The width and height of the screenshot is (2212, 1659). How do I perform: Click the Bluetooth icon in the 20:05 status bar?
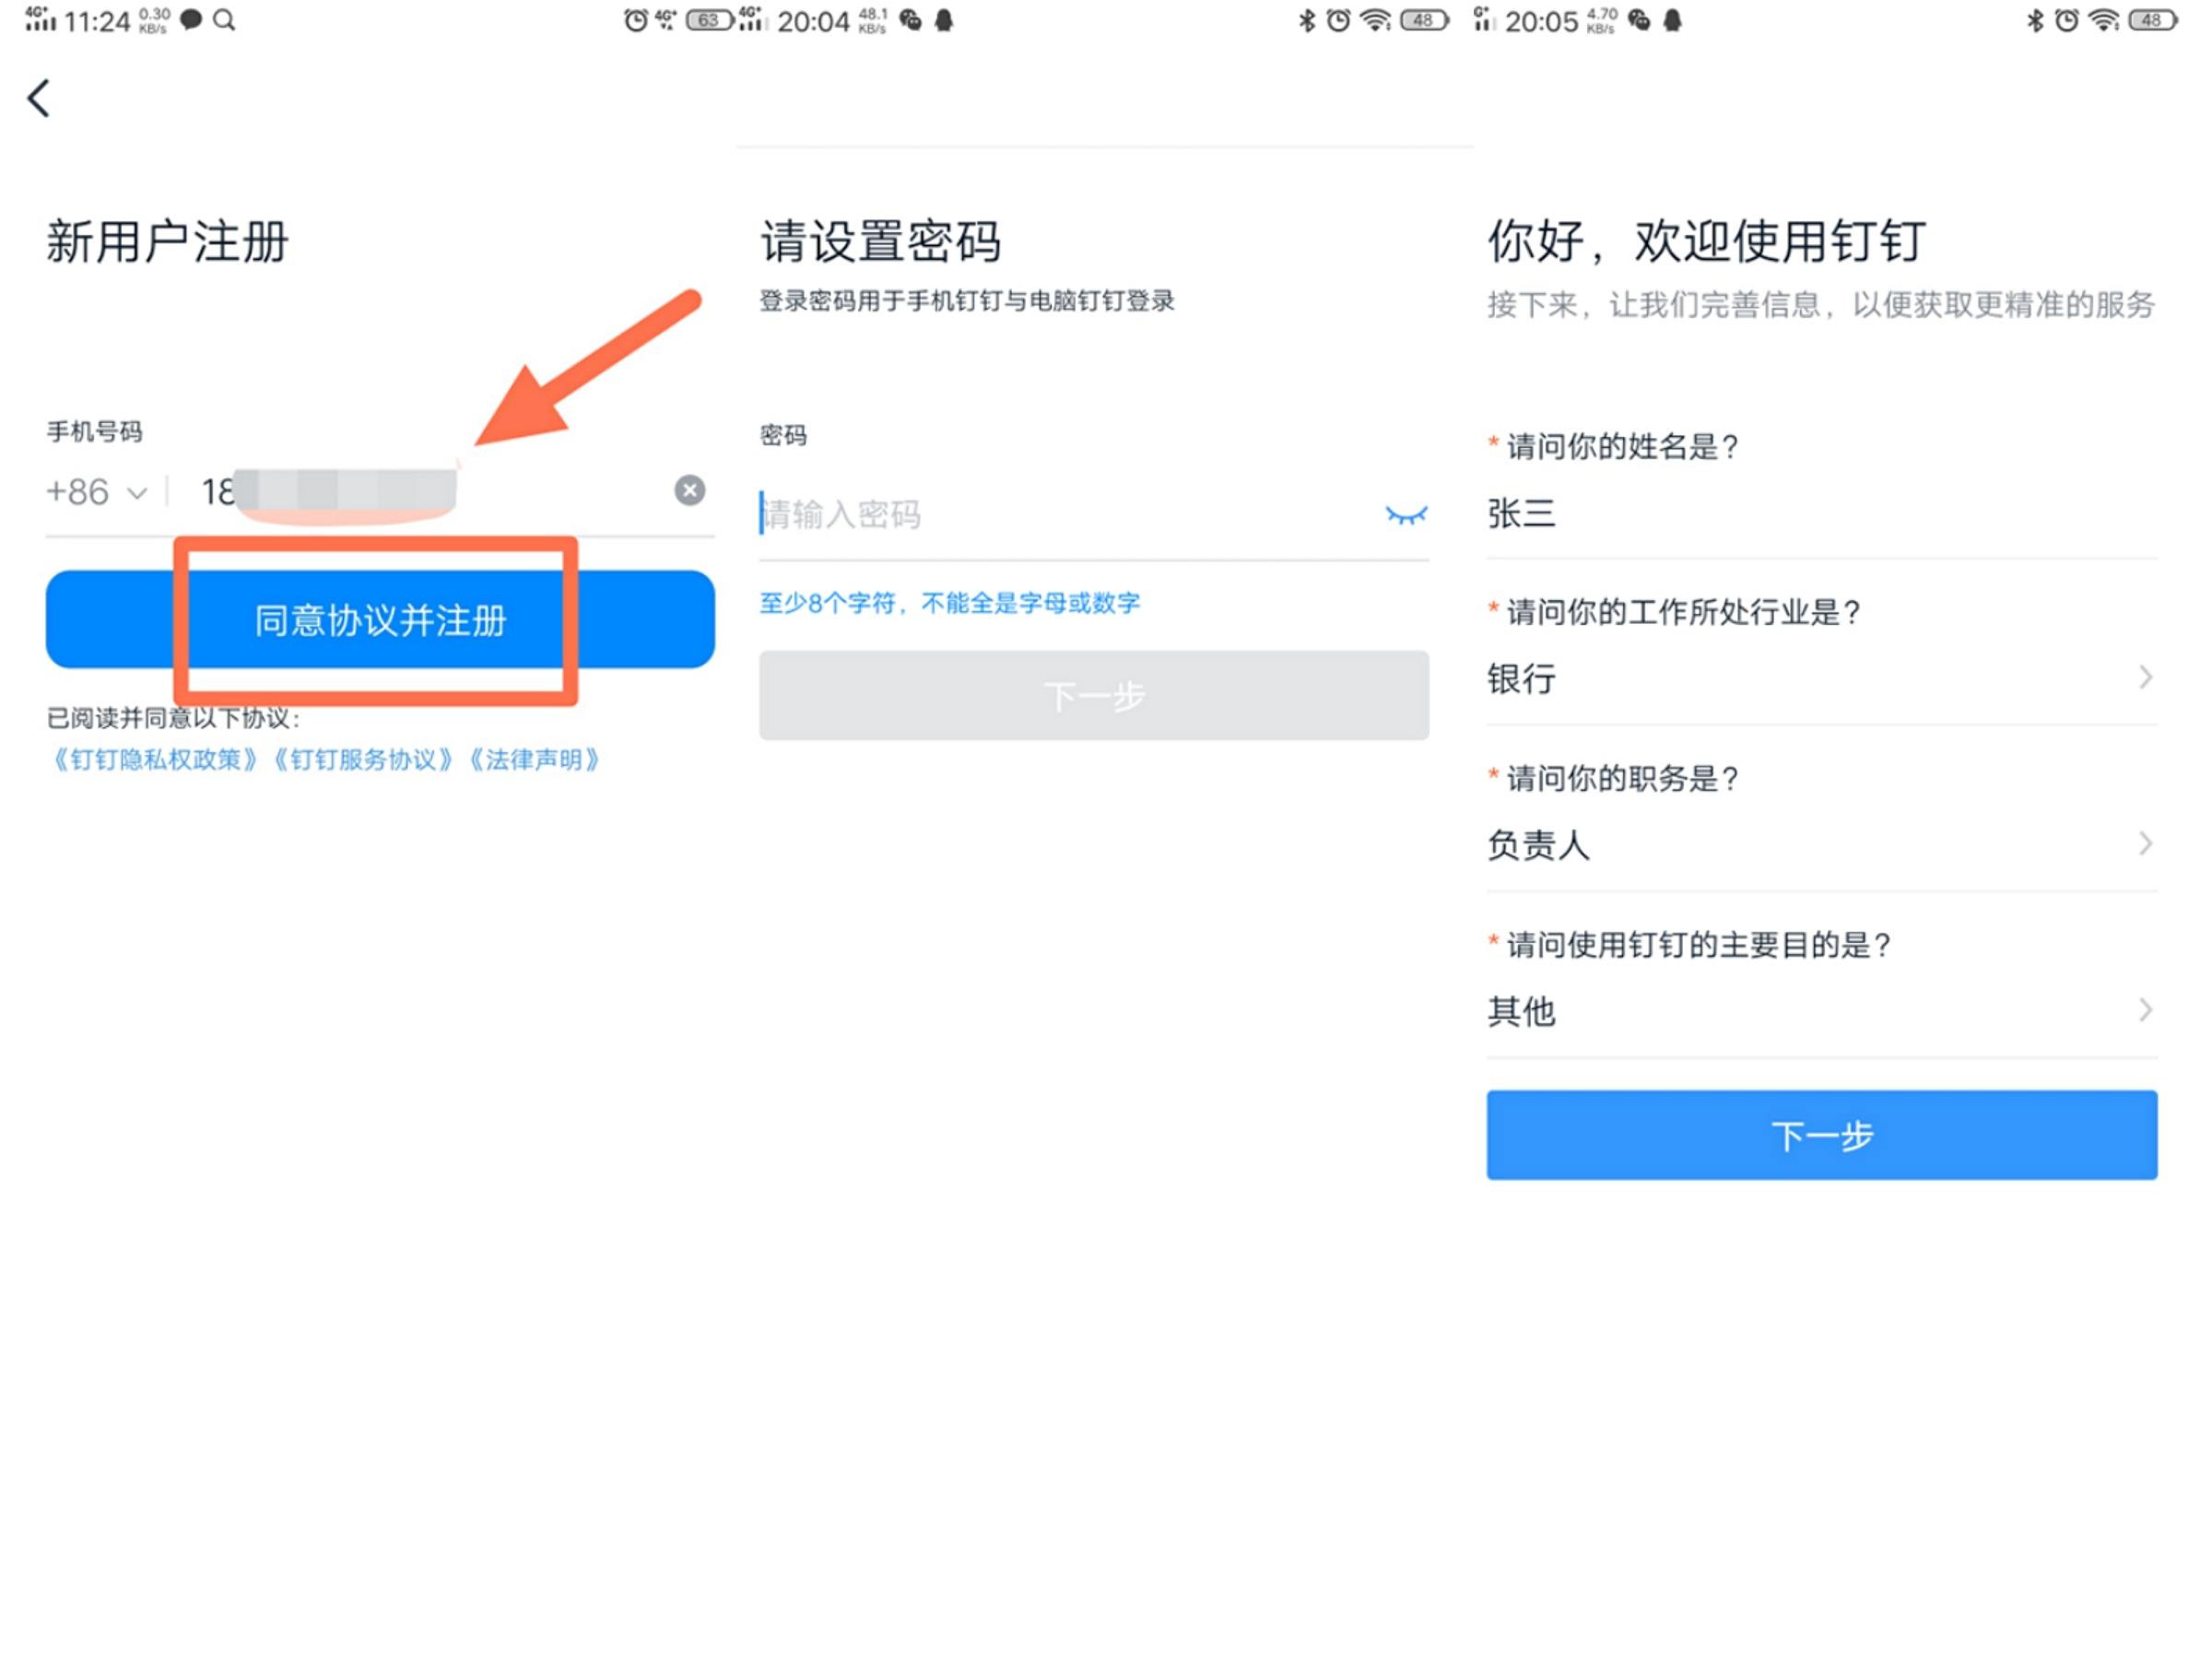2035,20
